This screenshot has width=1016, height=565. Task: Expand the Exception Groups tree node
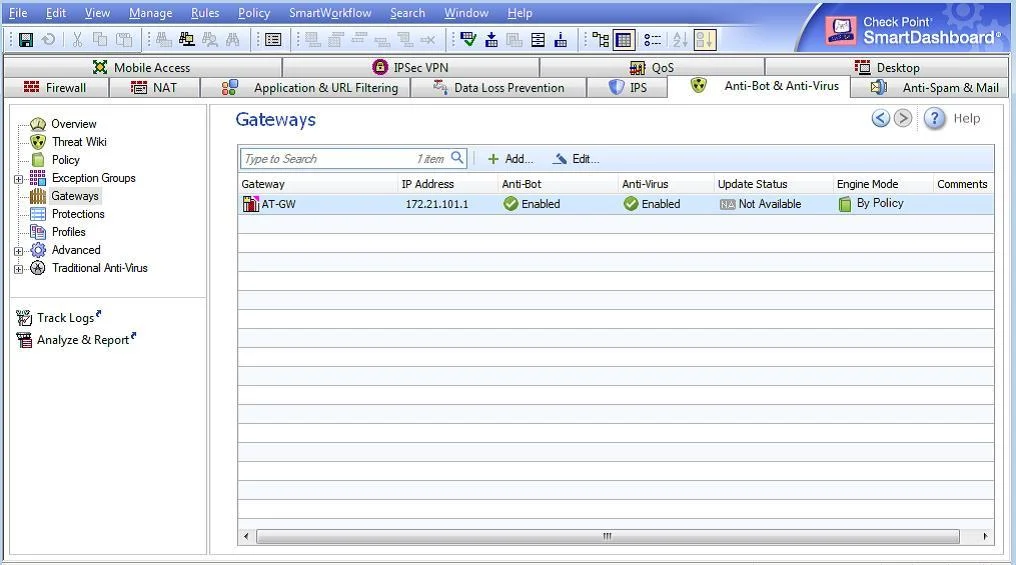point(18,179)
